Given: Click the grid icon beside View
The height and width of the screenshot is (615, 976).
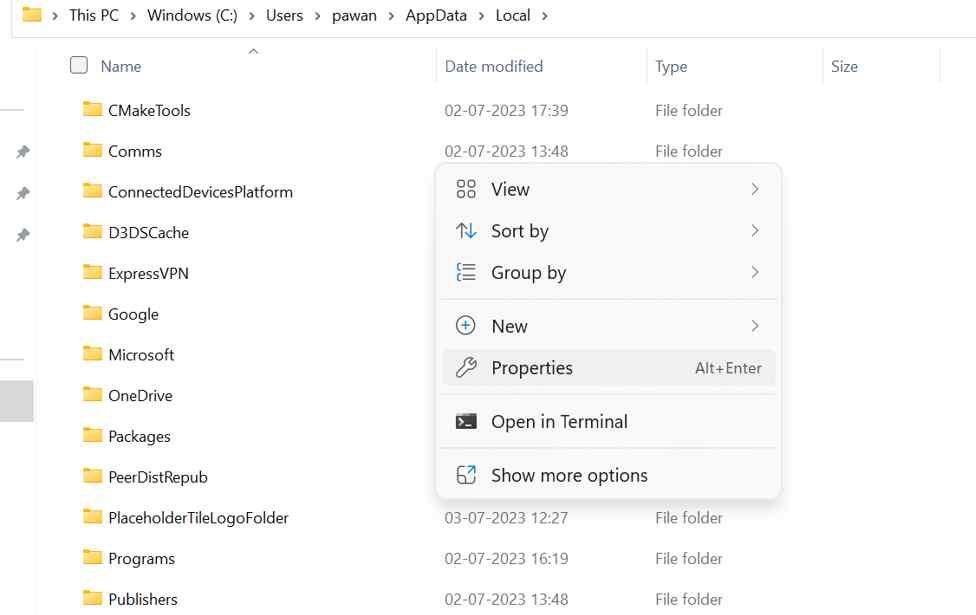Looking at the screenshot, I should tap(466, 190).
